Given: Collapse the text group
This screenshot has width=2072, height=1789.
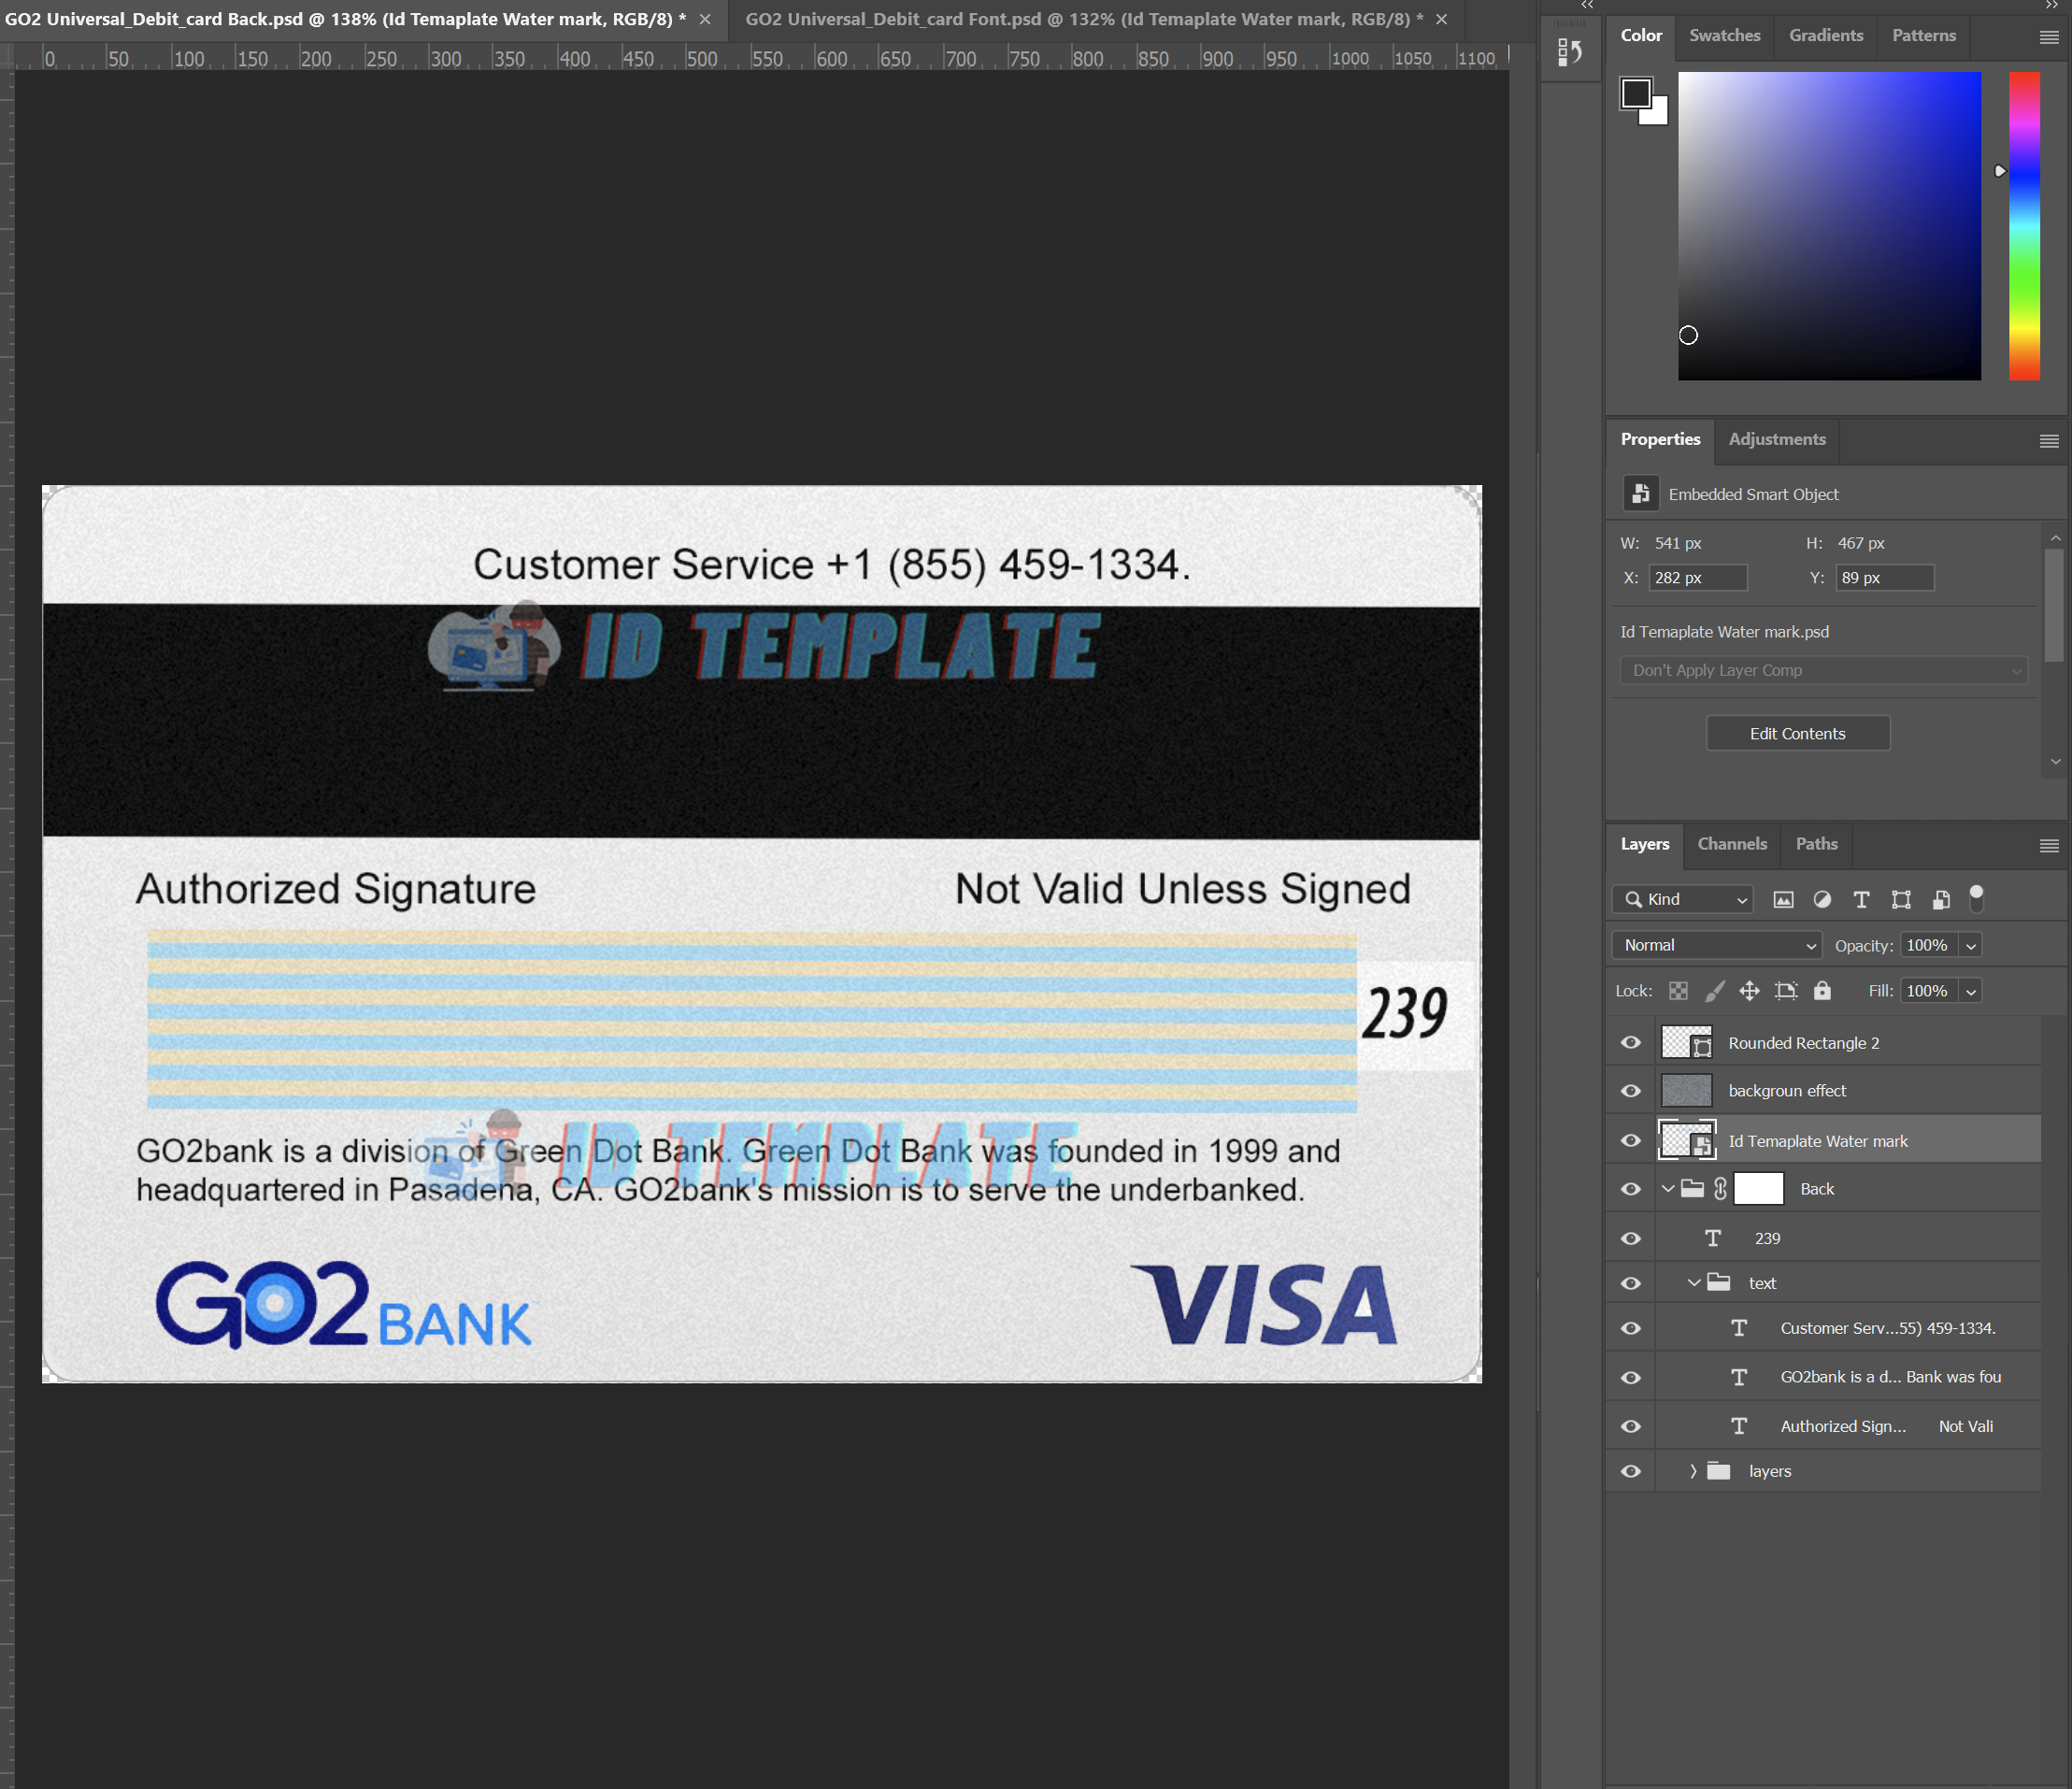Looking at the screenshot, I should 1694,1283.
